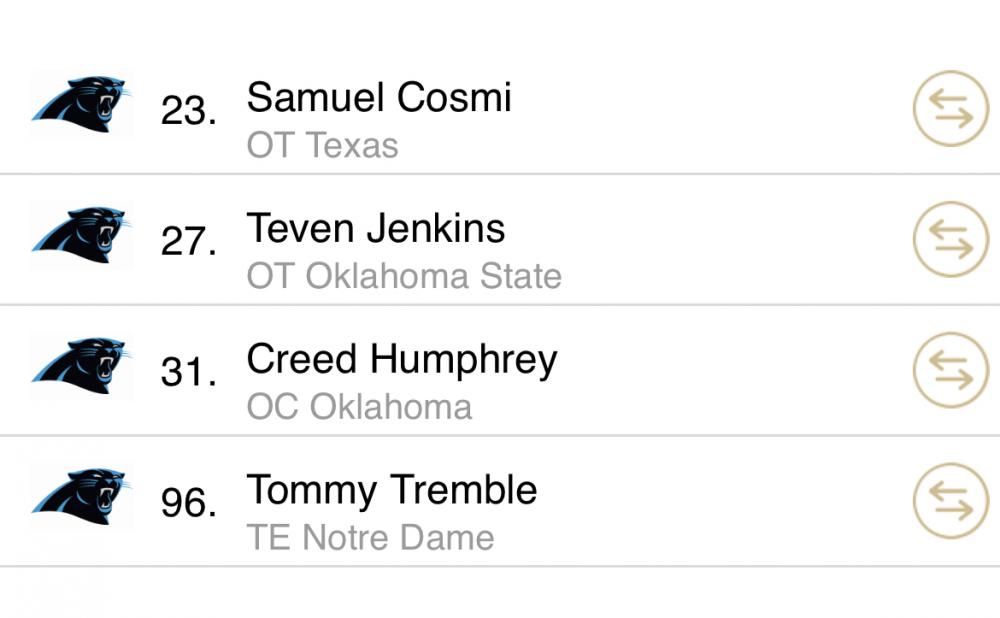Image resolution: width=1000 pixels, height=618 pixels.
Task: Click the pick number 96
Action: click(188, 503)
